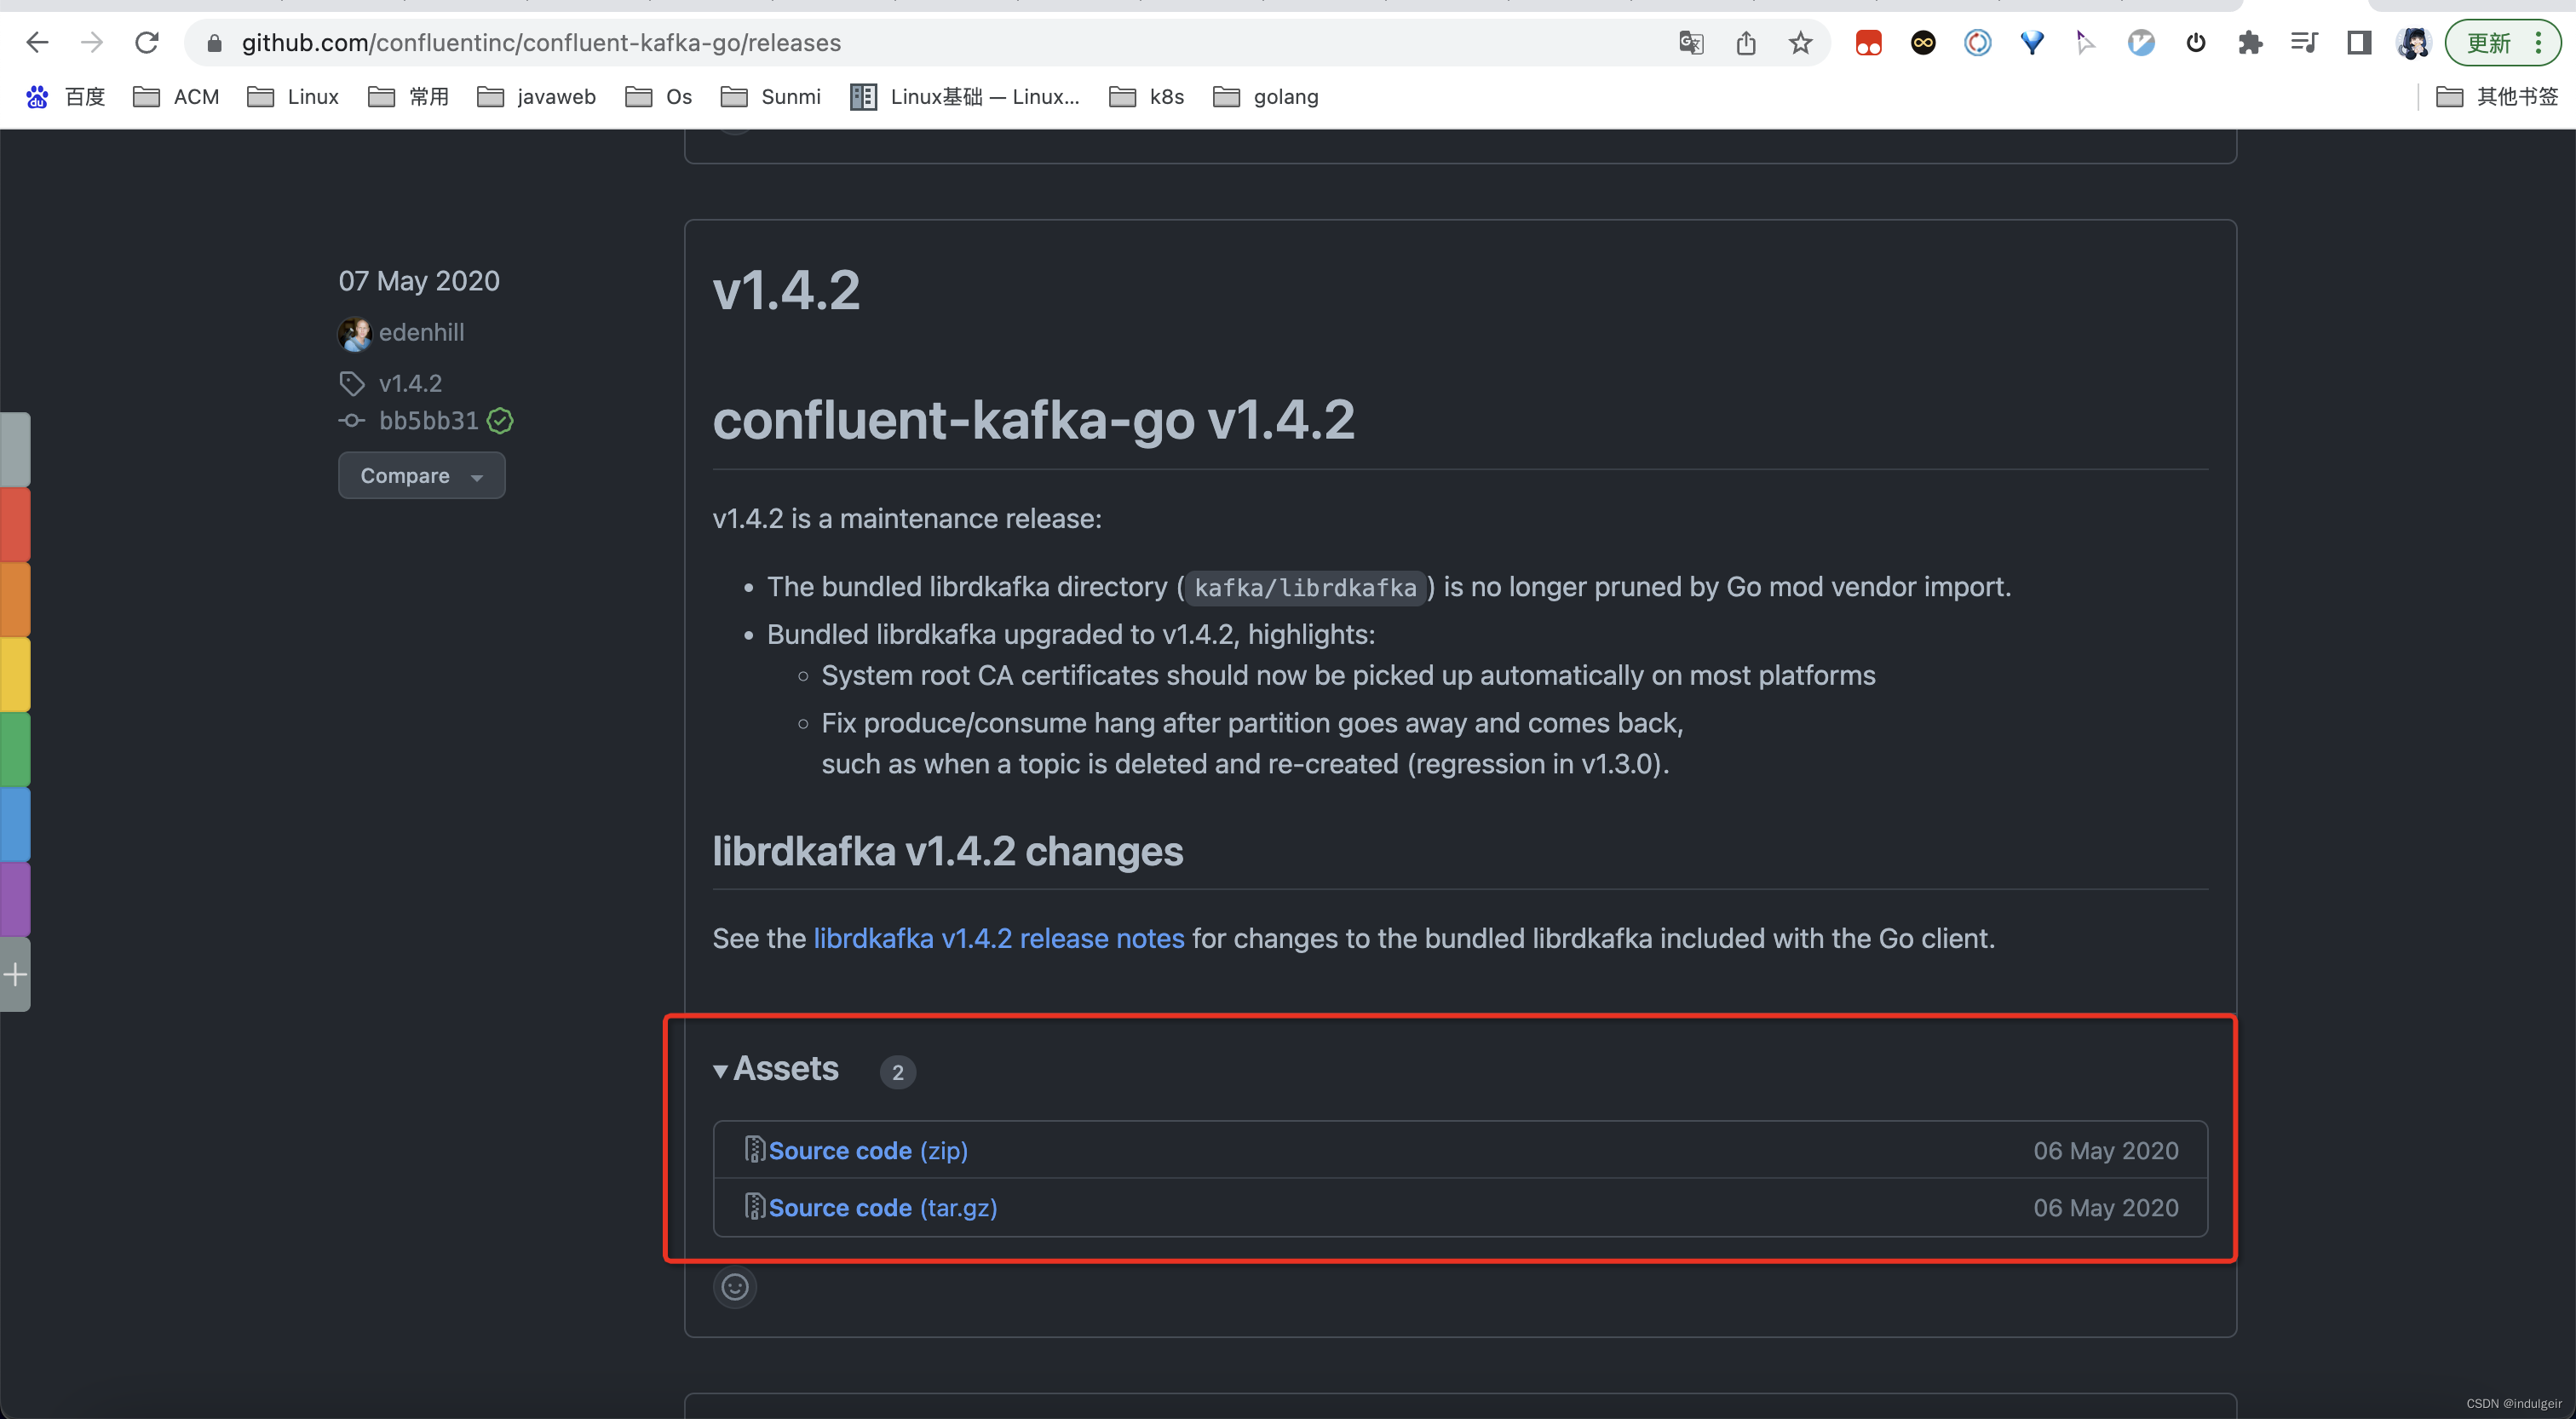Select the orange side tab
The image size is (2576, 1419).
15,600
